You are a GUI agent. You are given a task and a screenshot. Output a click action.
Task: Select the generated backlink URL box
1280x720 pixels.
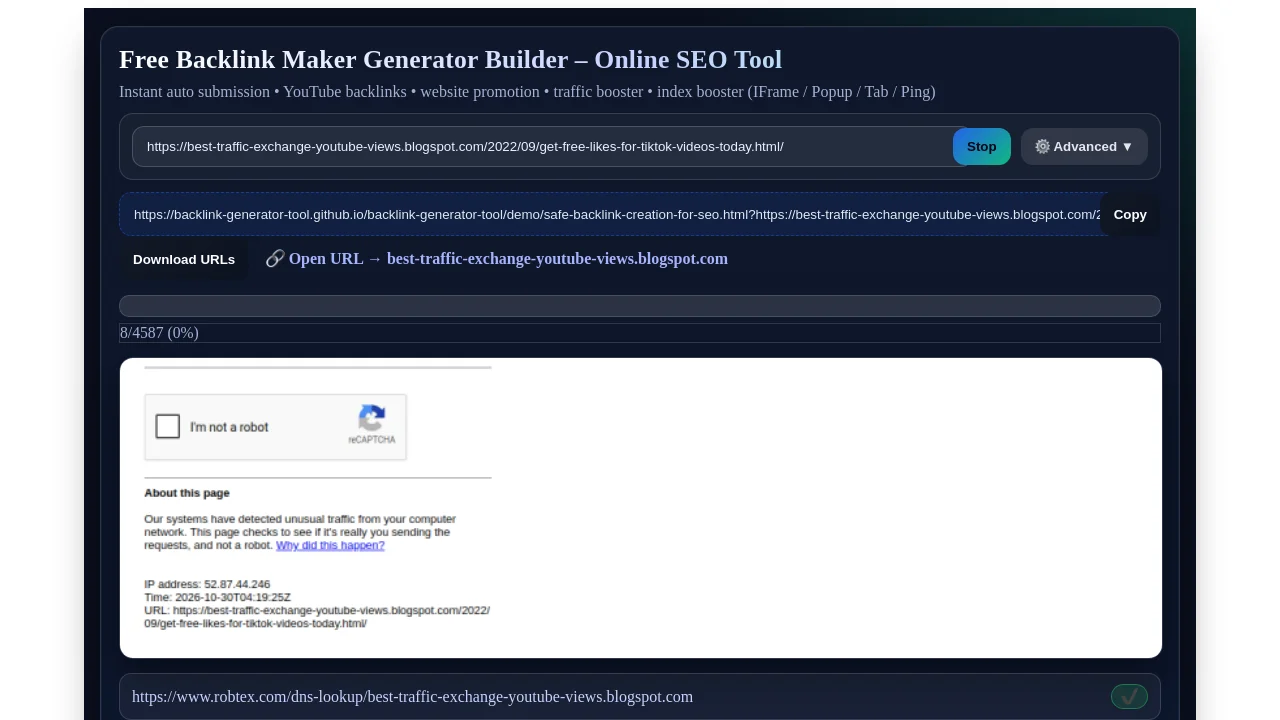click(610, 214)
